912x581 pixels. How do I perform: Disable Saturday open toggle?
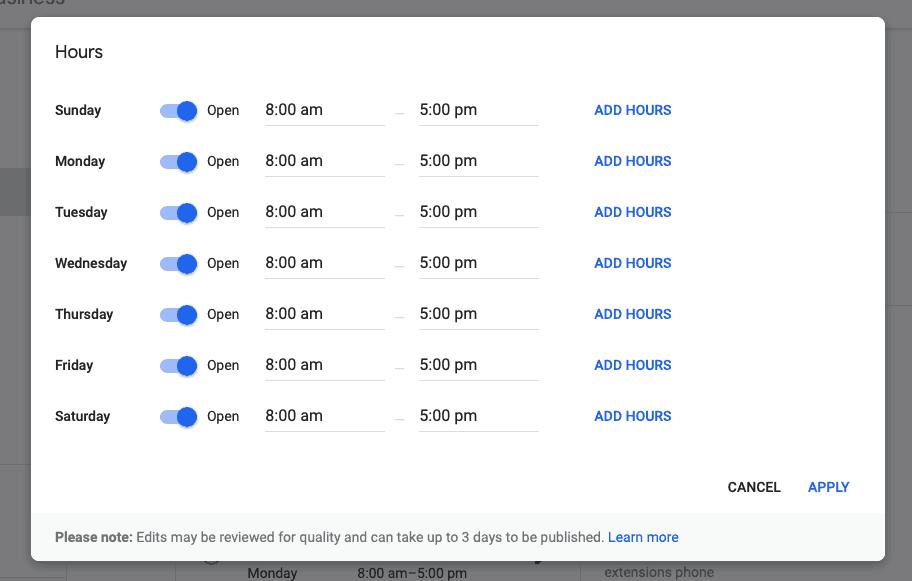pyautogui.click(x=178, y=417)
